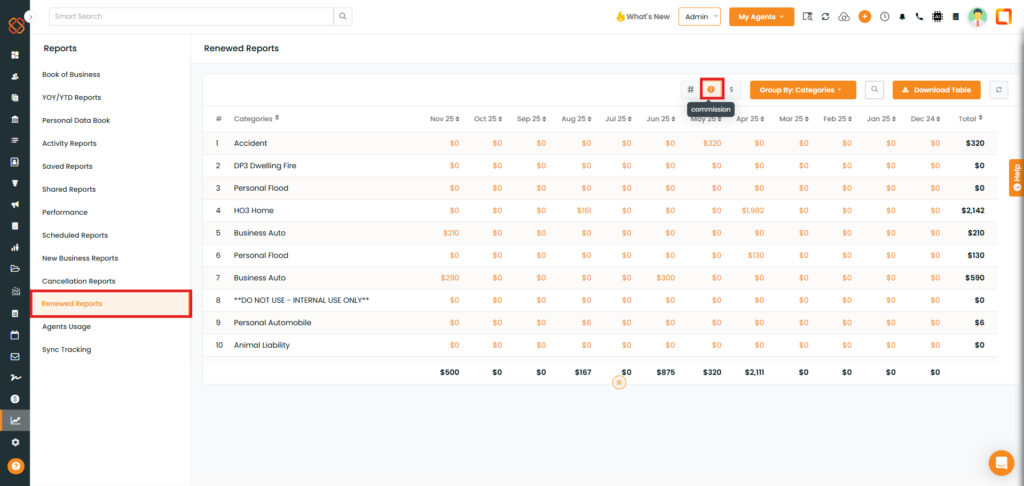Screen dimensions: 1024x486
Task: Click into the Smart Search field
Action: [x=190, y=17]
